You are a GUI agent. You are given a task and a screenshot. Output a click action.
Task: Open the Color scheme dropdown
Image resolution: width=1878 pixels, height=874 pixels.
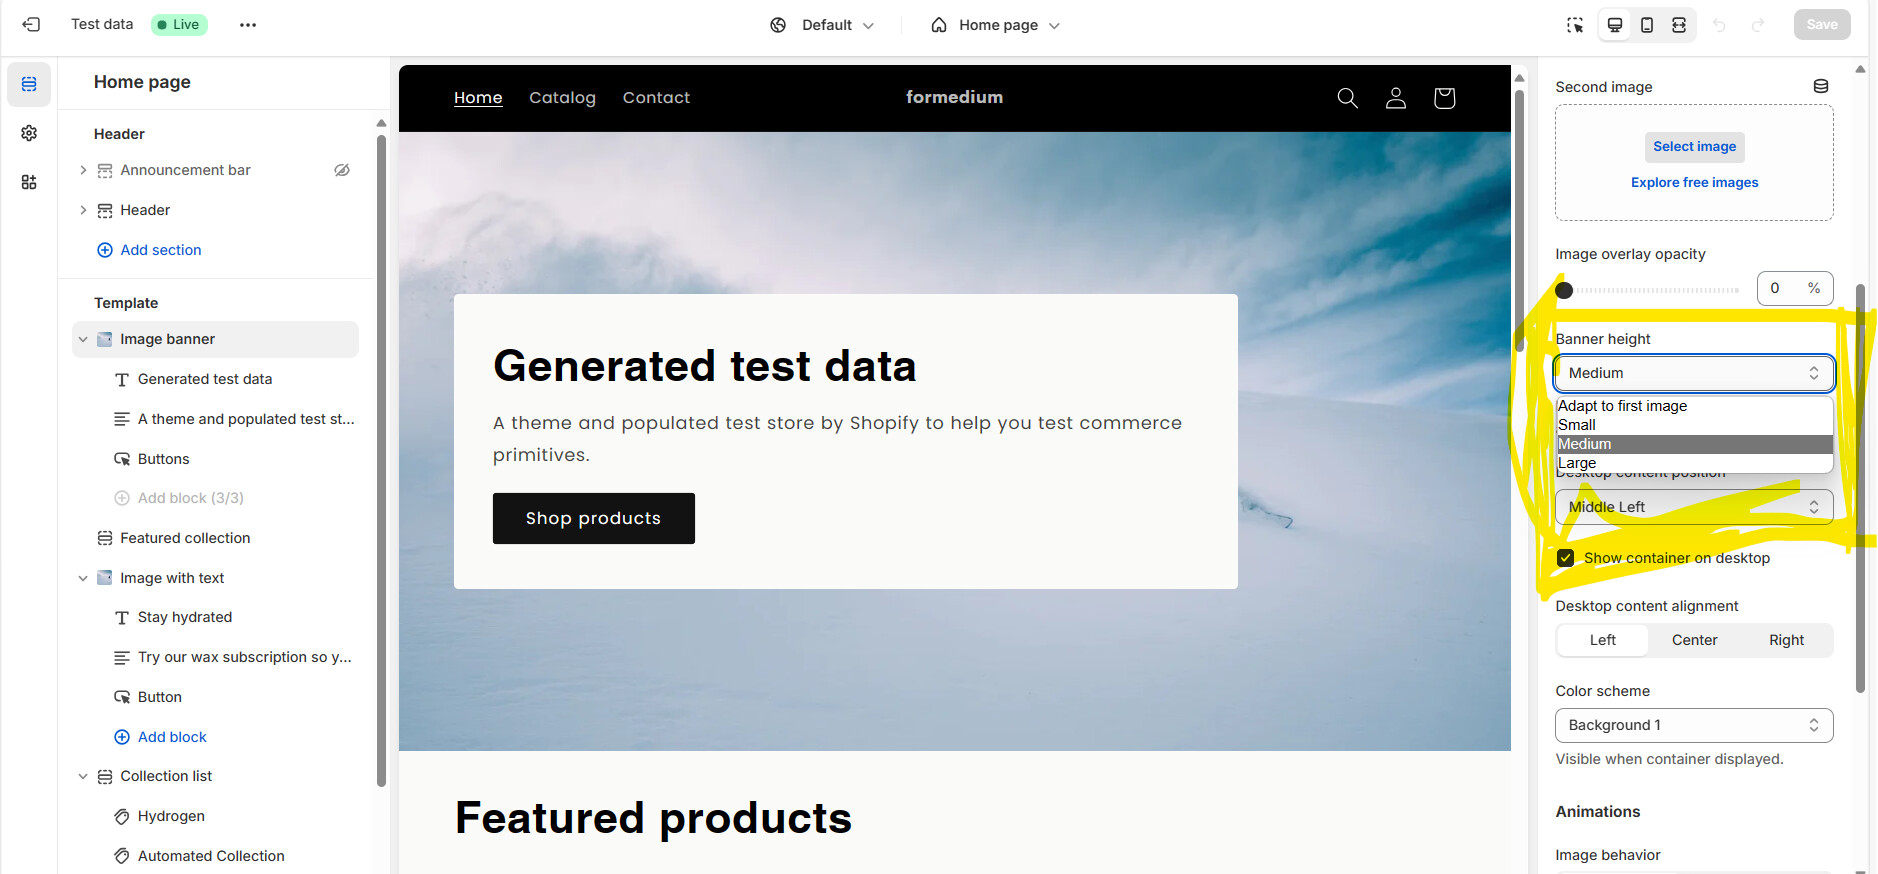[1693, 725]
